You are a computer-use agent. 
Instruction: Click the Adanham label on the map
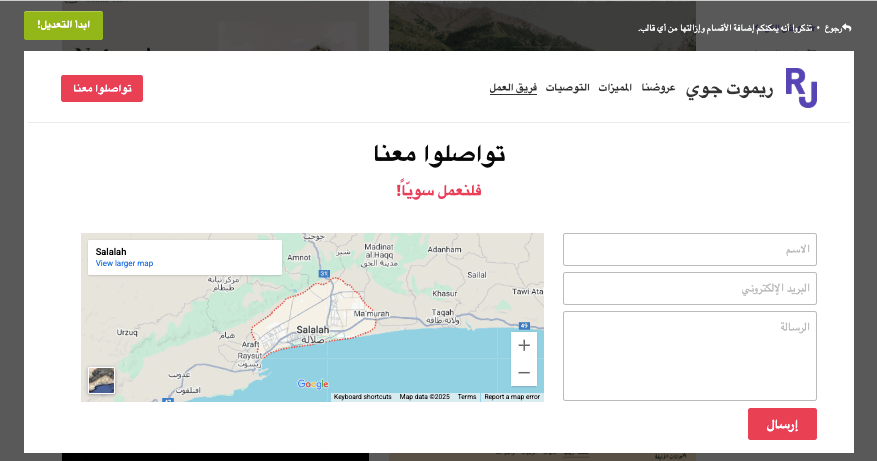click(444, 250)
